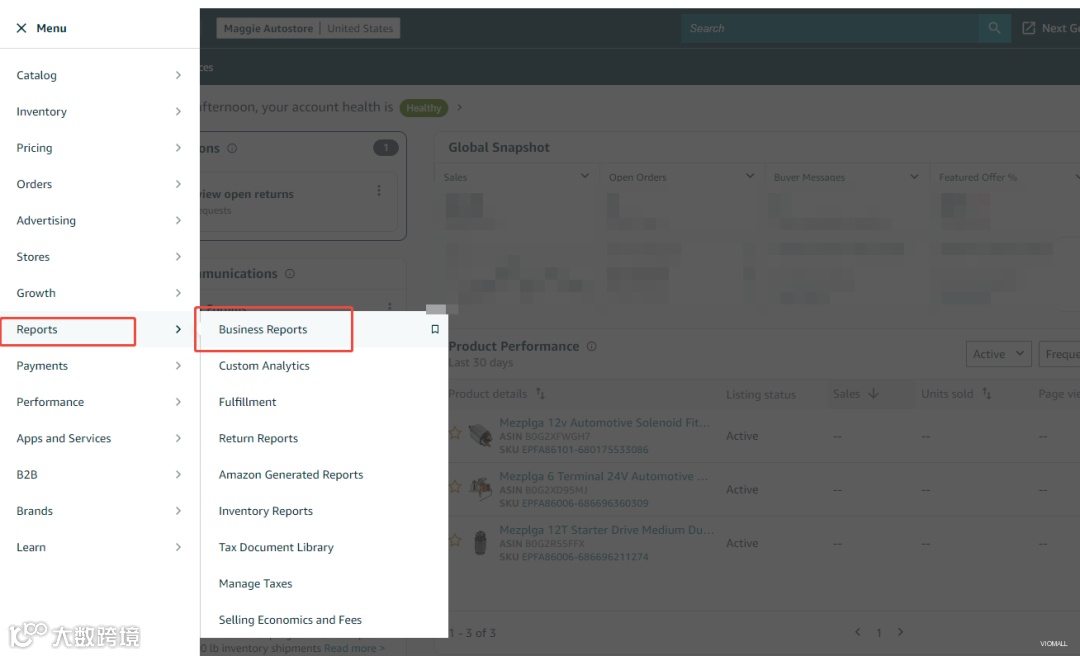Sort by Units sold column
This screenshot has height=656, width=1080.
click(x=986, y=393)
